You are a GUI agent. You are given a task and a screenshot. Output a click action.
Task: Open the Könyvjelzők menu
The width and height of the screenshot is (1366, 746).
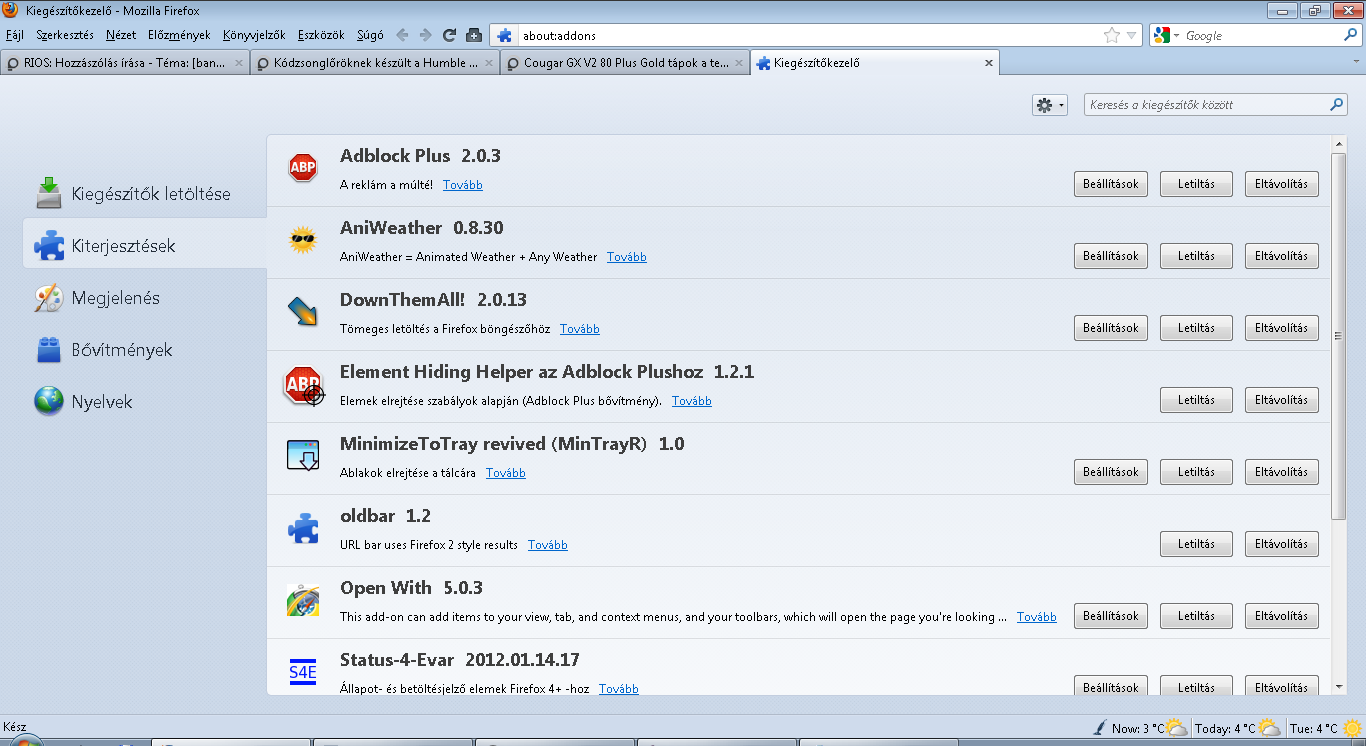click(x=254, y=35)
